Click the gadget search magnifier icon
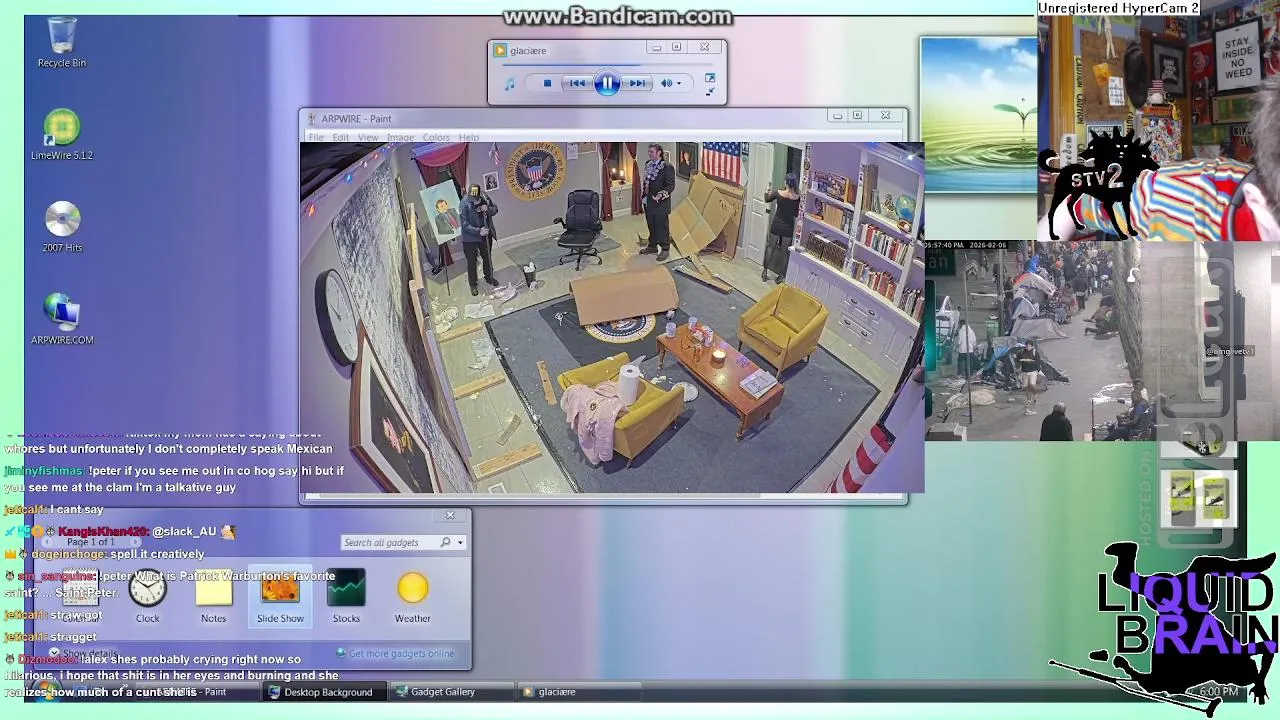This screenshot has width=1280, height=720. (x=446, y=542)
